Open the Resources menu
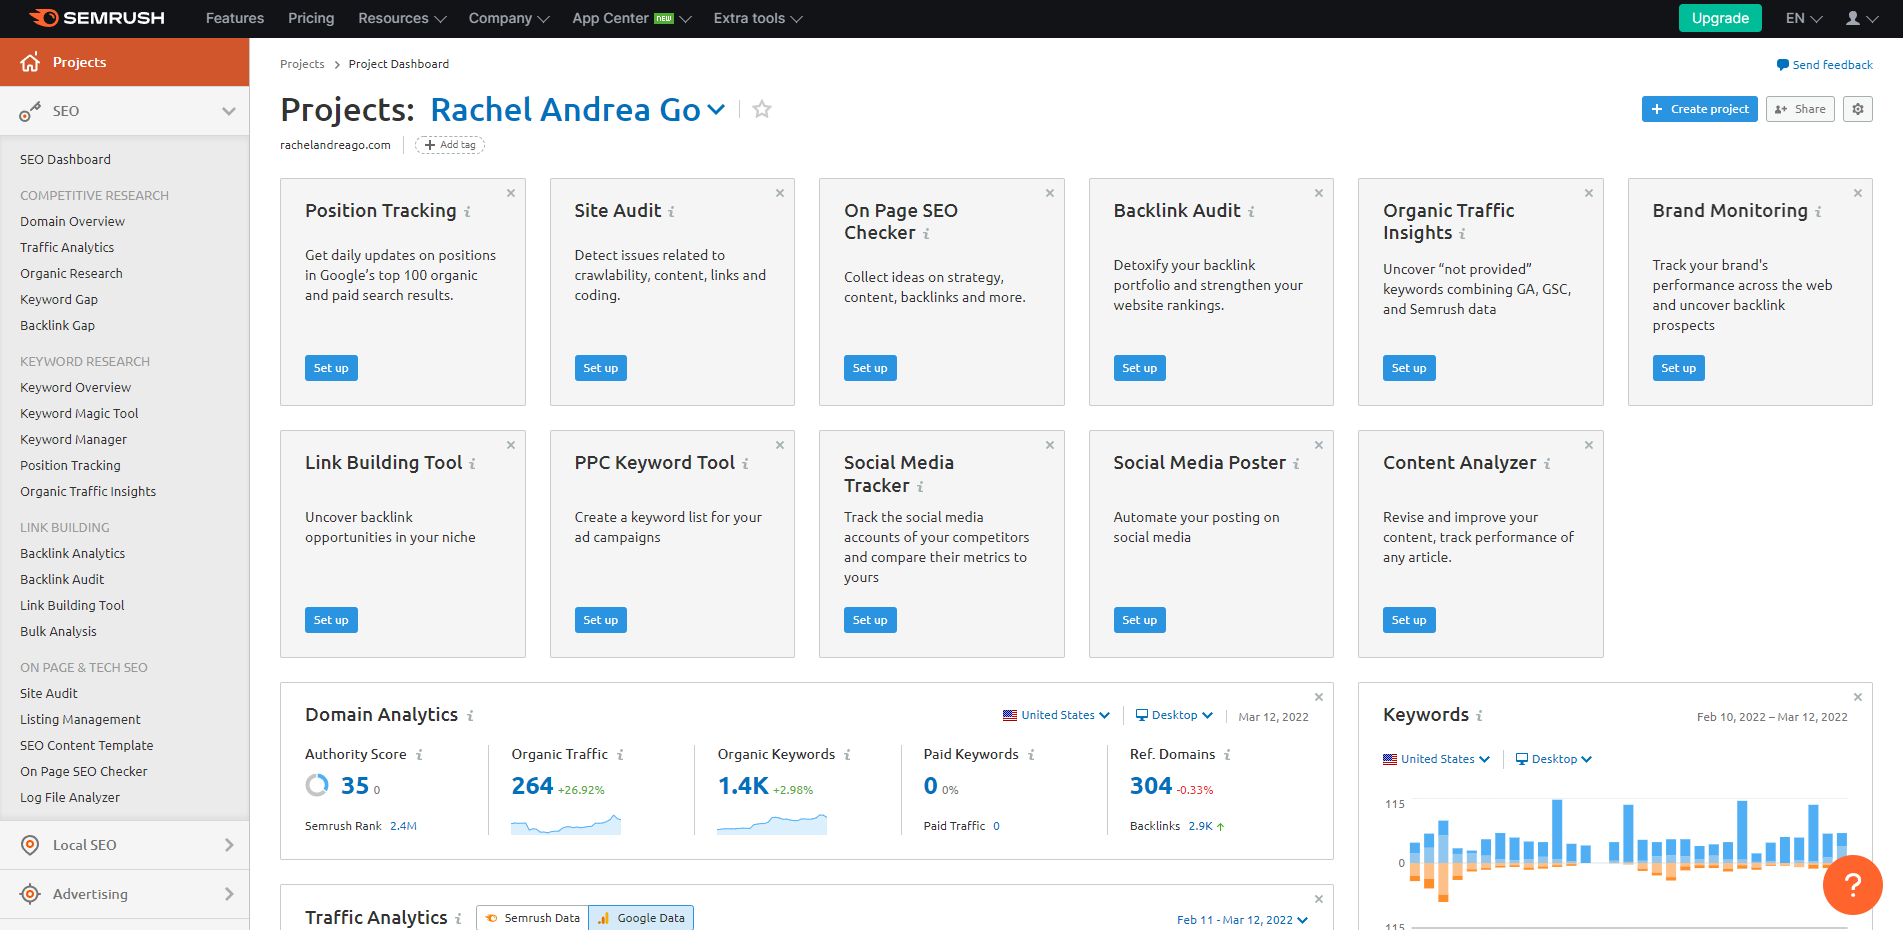The image size is (1903, 930). tap(402, 18)
